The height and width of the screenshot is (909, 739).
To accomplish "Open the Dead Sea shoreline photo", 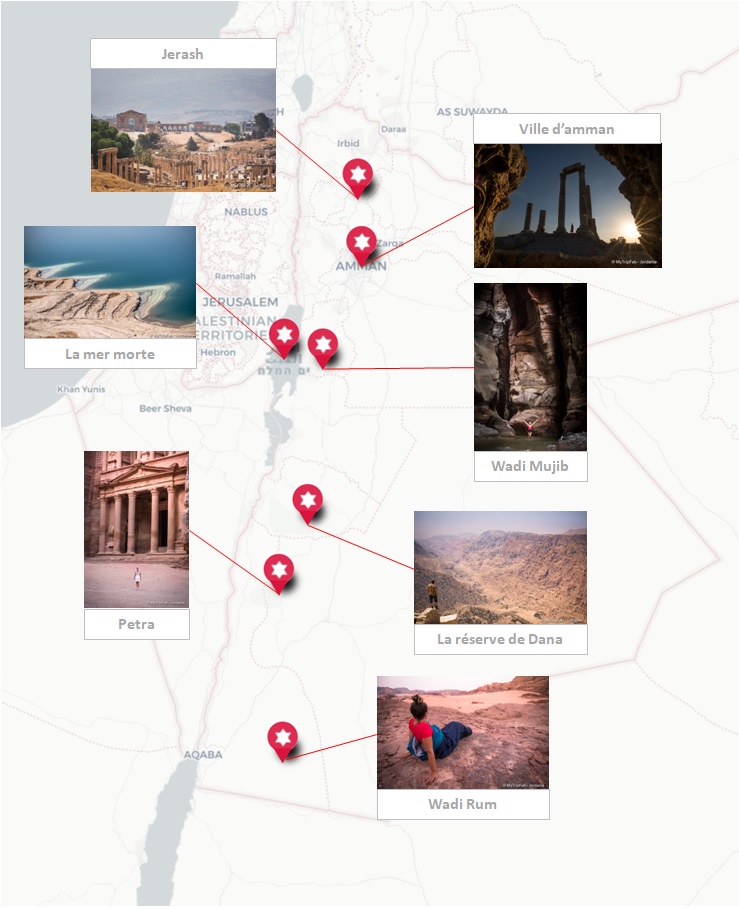I will [x=110, y=282].
